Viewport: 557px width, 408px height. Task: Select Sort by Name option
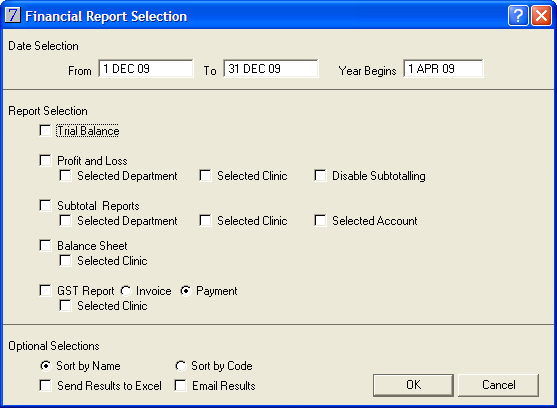45,366
